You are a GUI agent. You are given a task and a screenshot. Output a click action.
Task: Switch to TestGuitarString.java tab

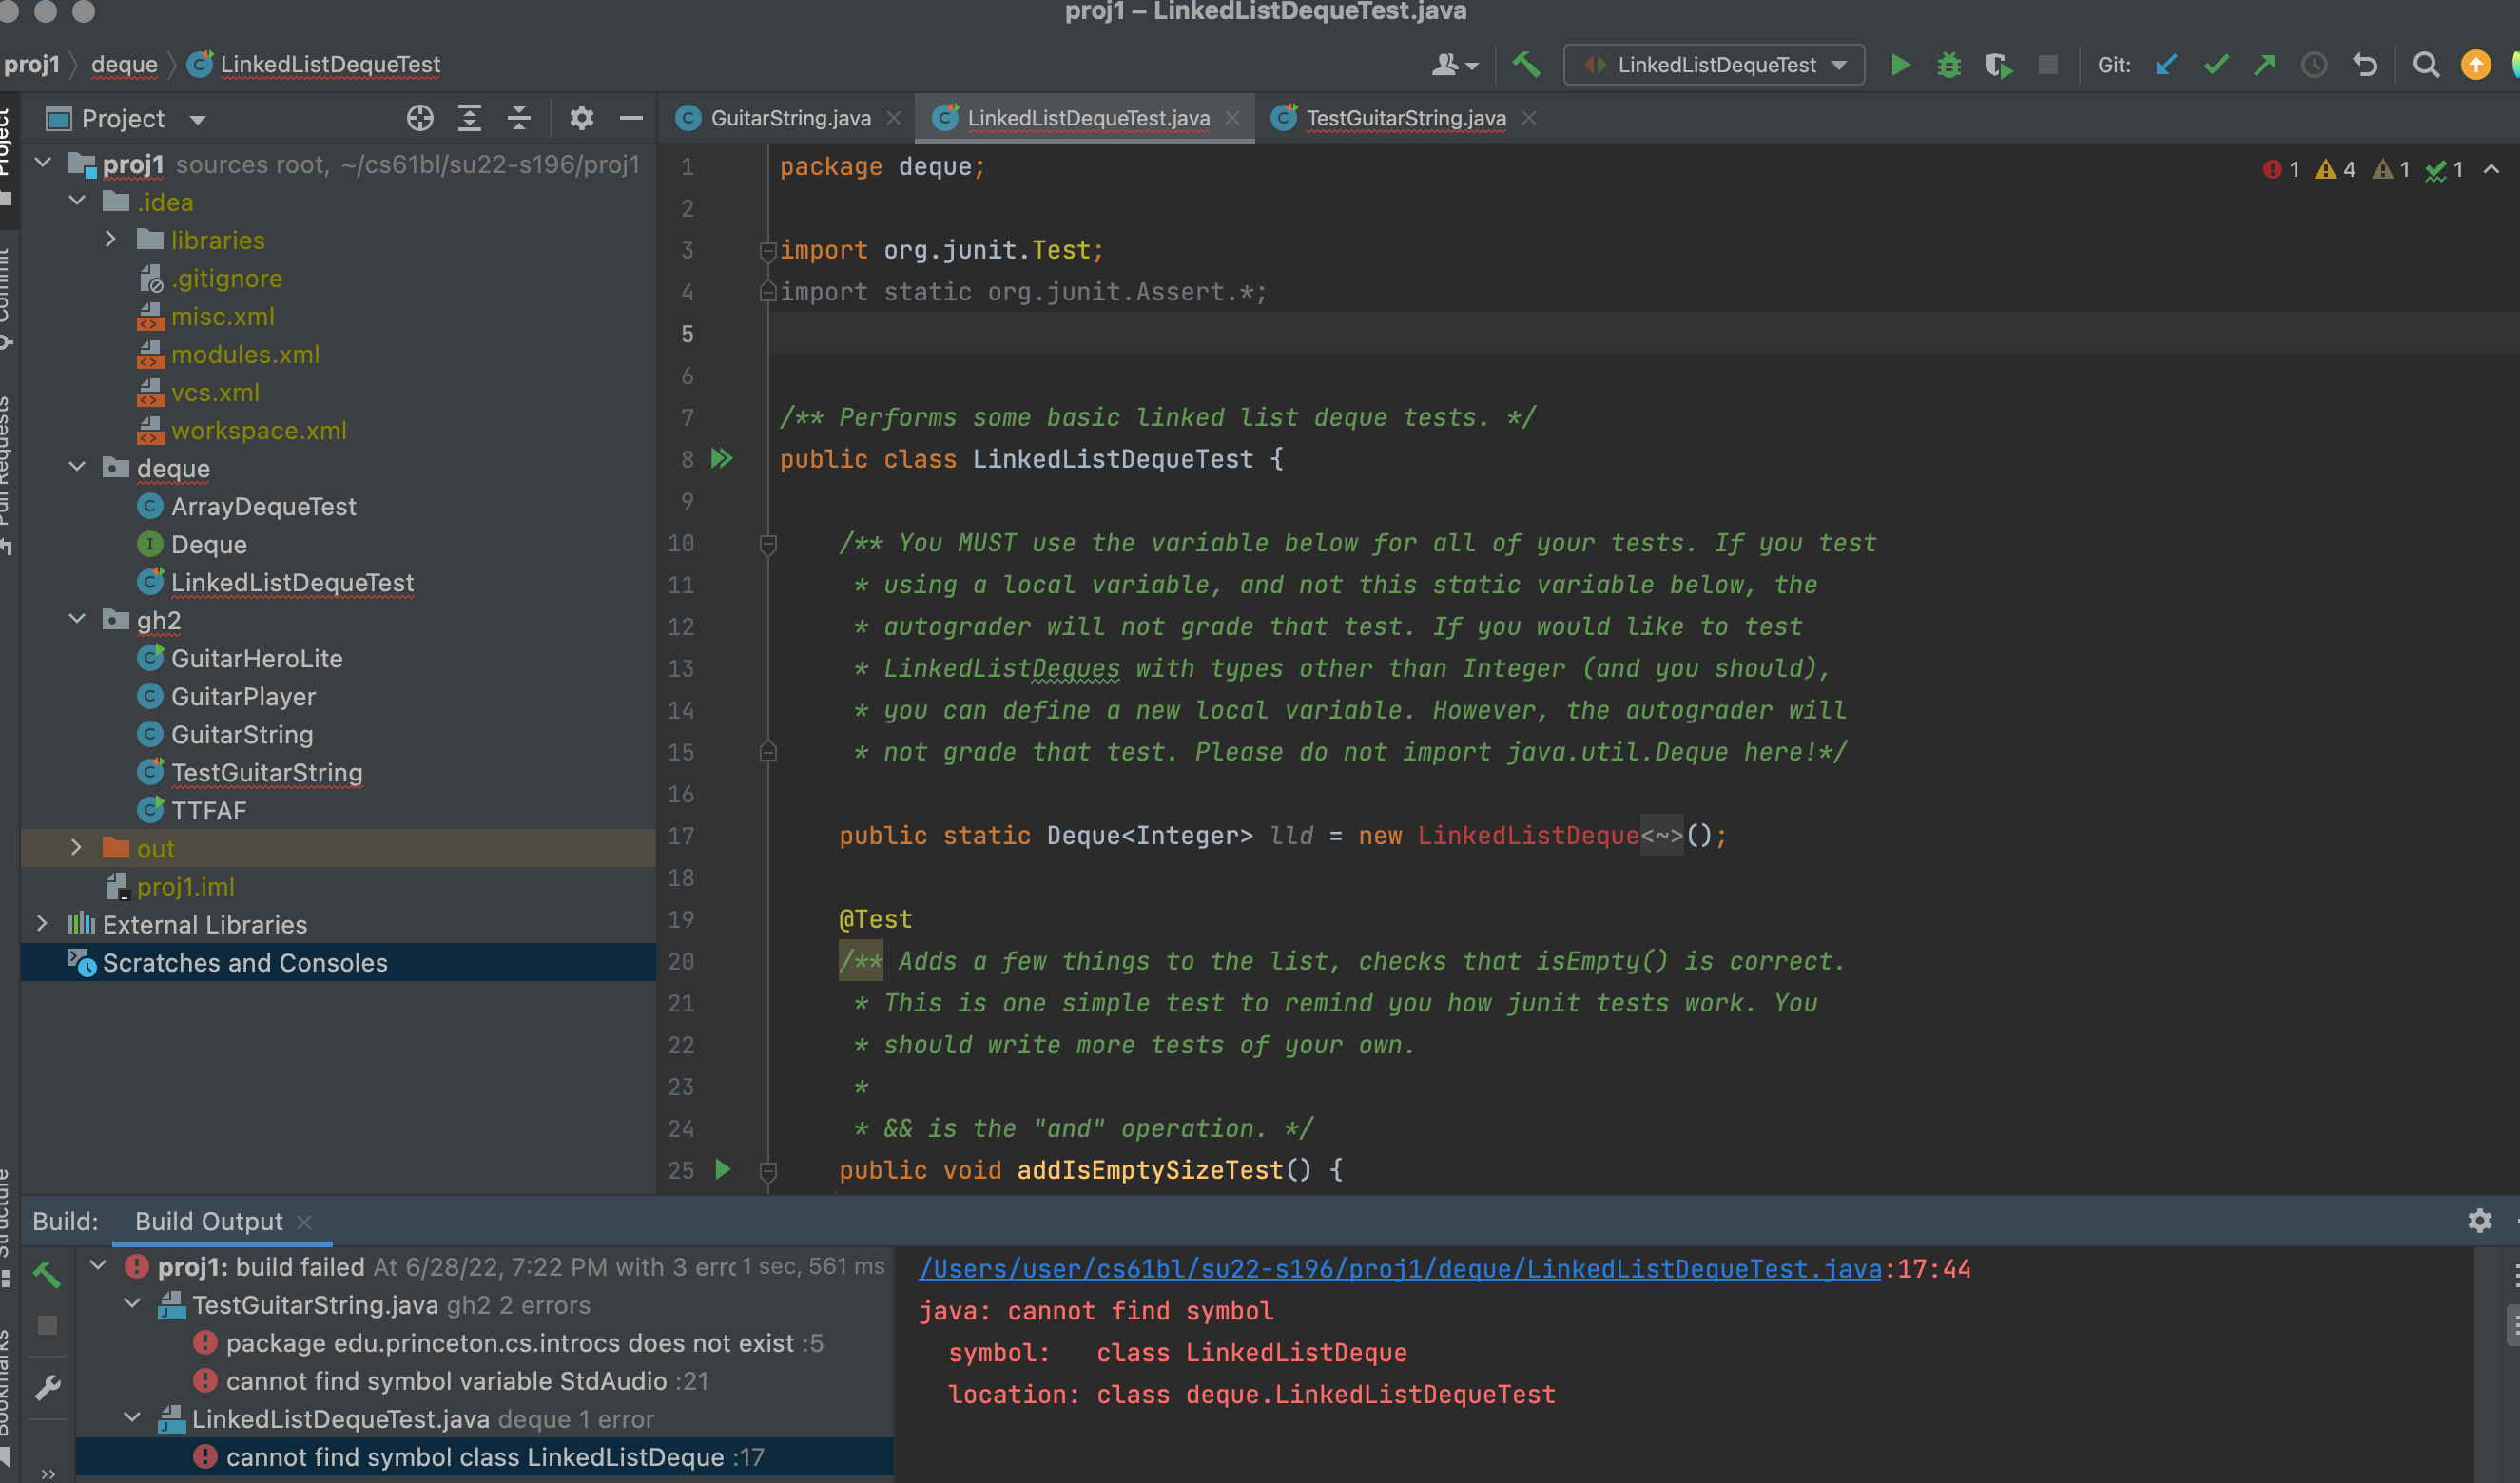click(1405, 118)
